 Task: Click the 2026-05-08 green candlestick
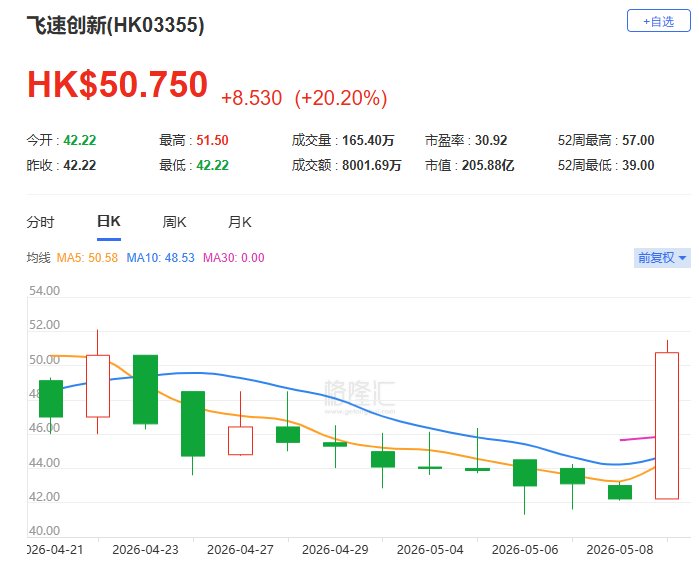click(x=620, y=492)
